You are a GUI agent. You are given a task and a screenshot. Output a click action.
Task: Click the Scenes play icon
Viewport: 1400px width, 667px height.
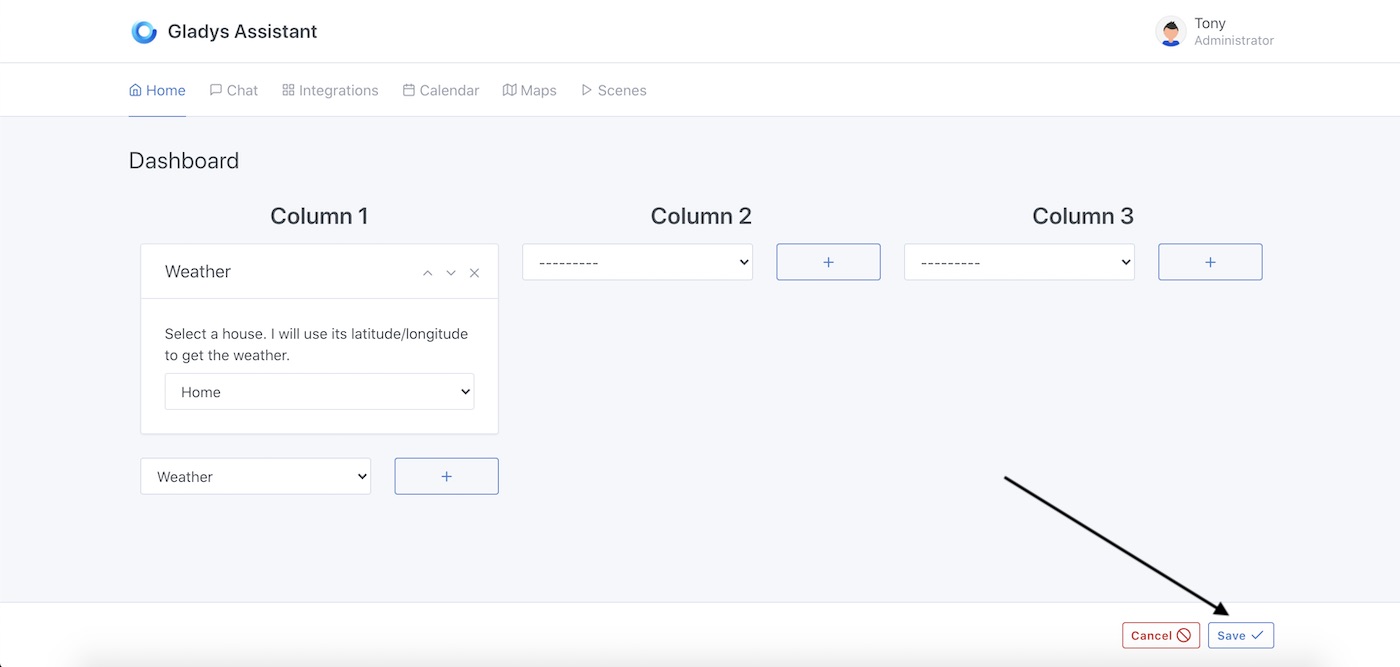pos(586,89)
